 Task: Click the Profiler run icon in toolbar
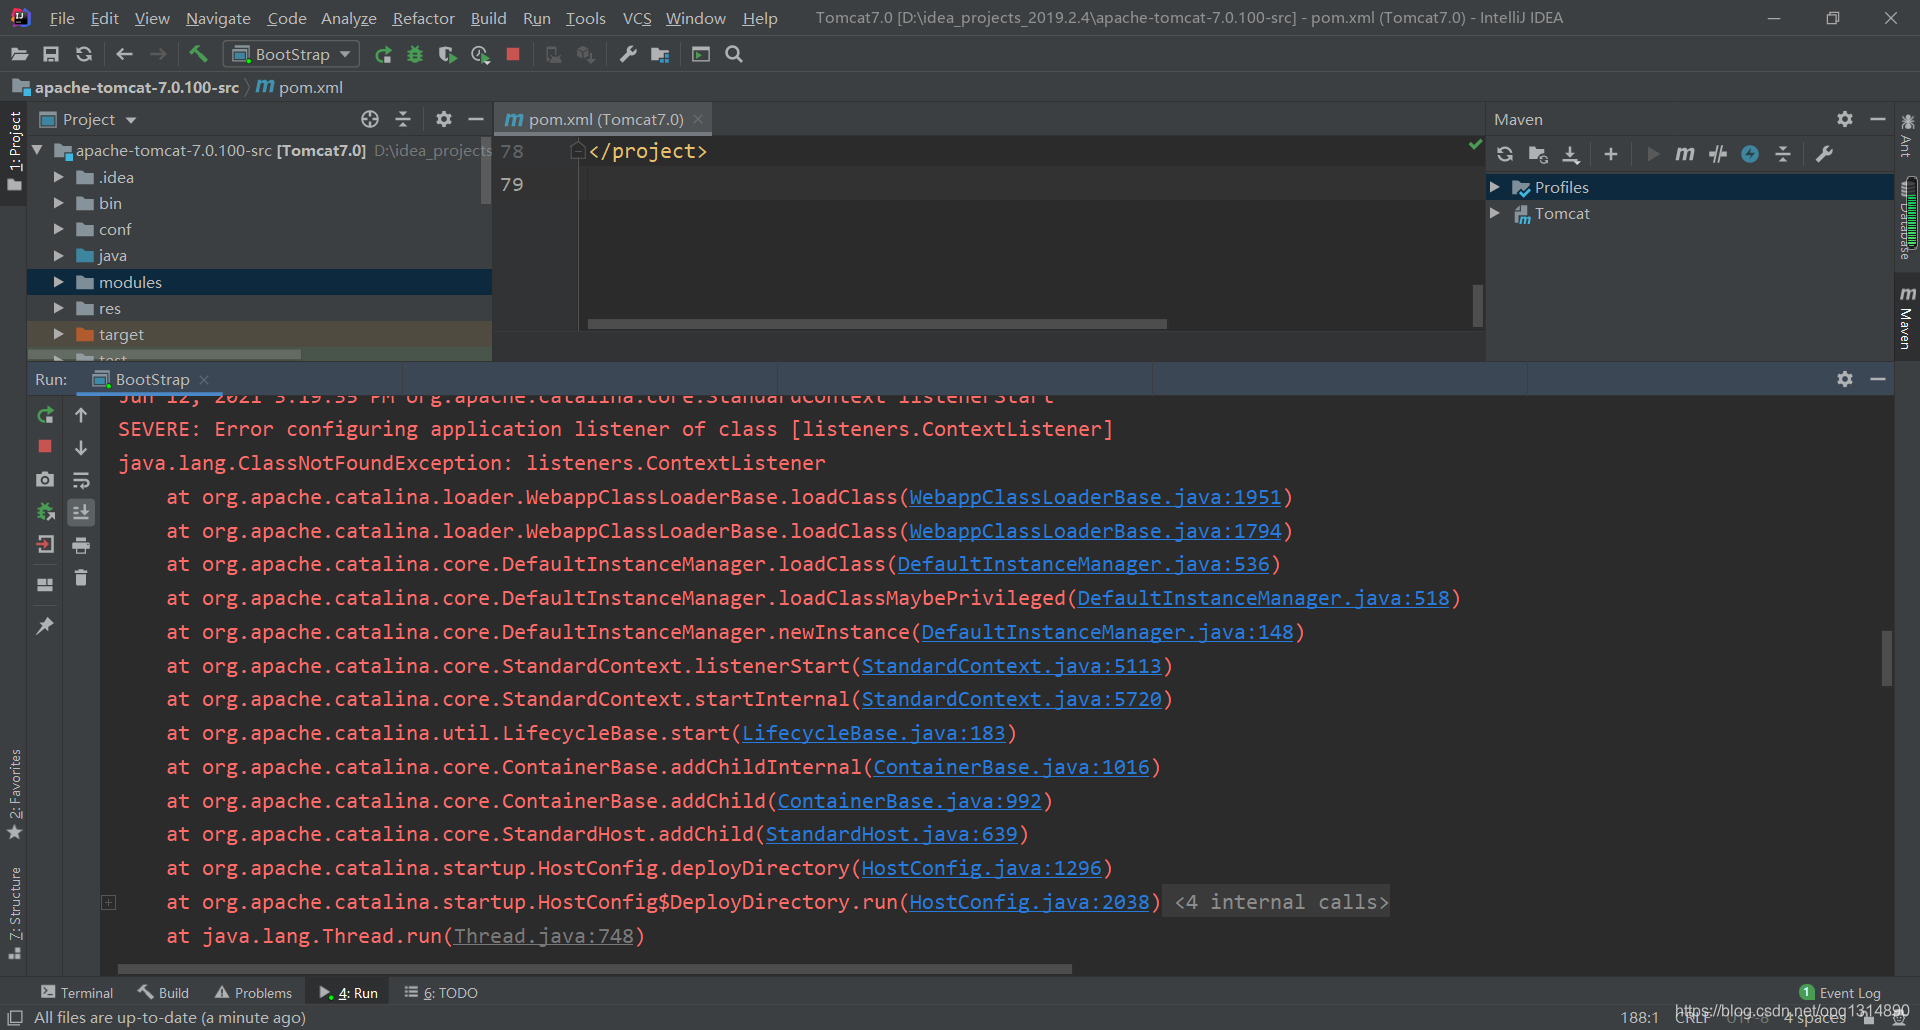480,54
